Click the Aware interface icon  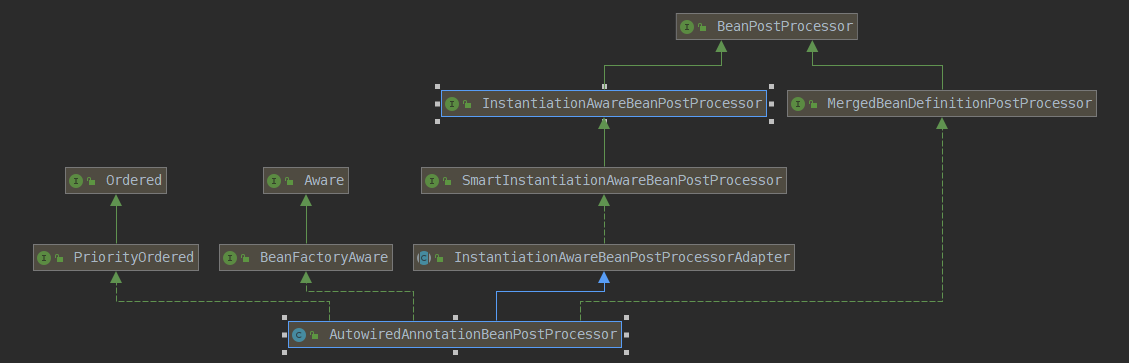274,181
